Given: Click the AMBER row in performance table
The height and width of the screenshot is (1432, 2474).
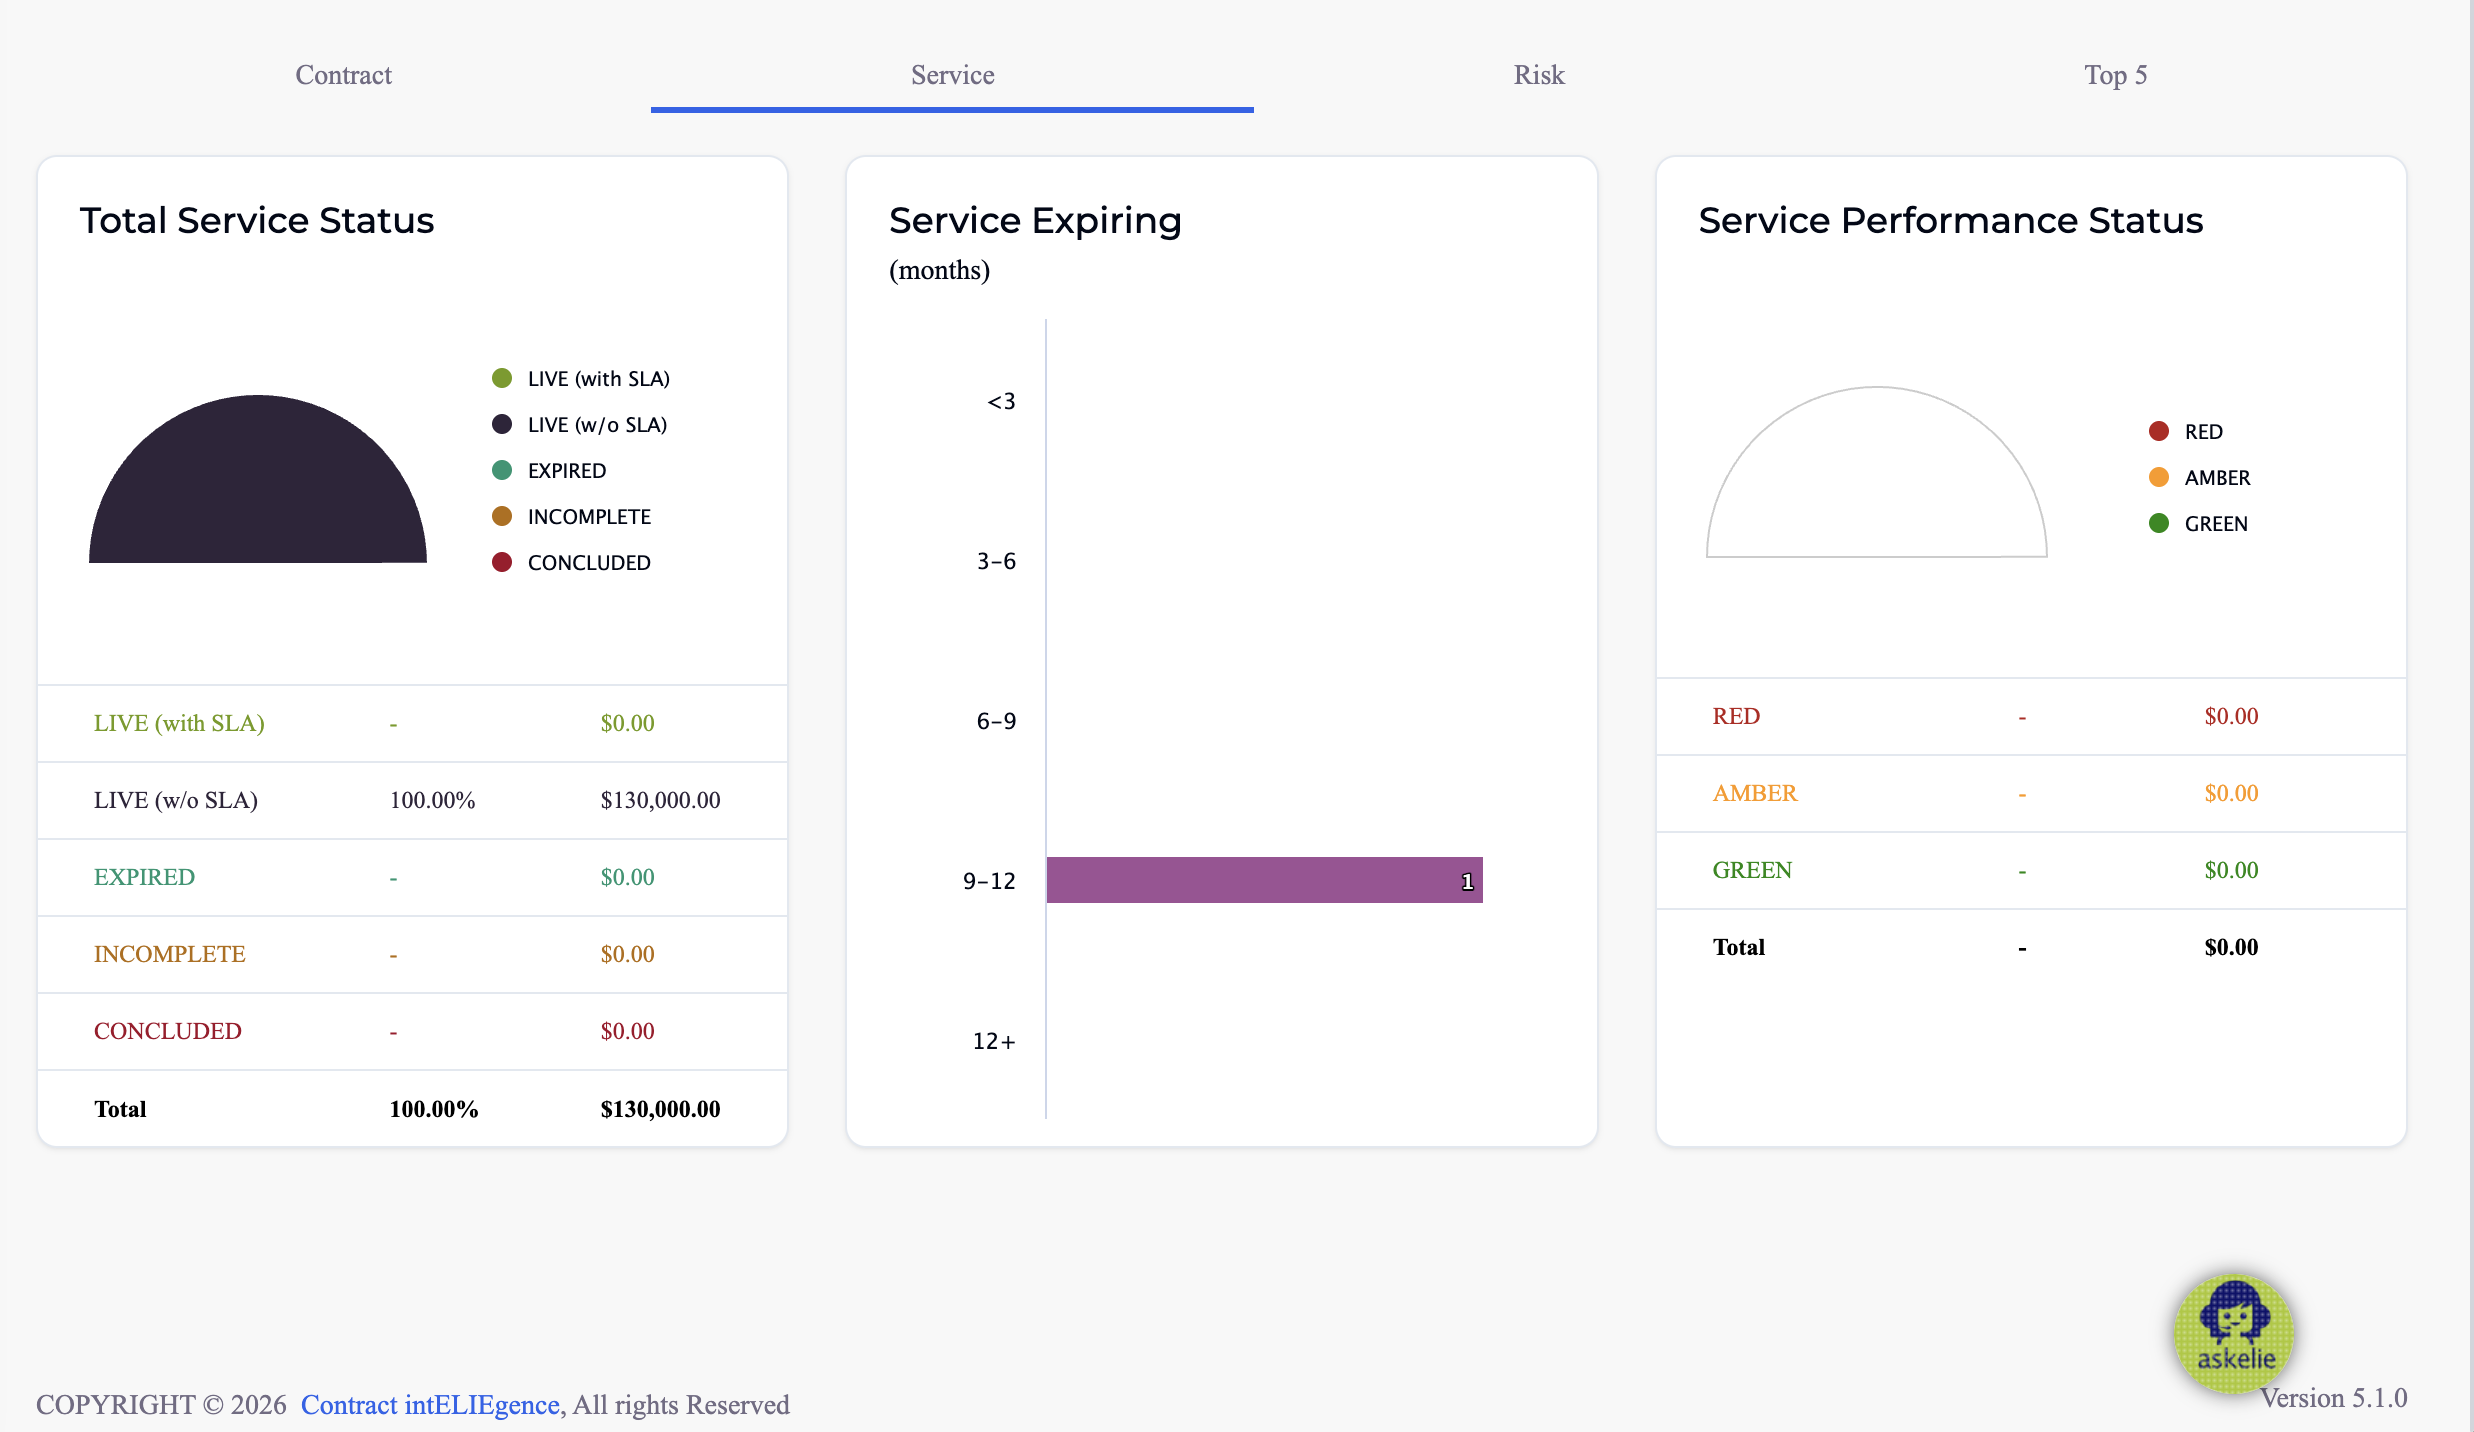Looking at the screenshot, I should [x=2031, y=793].
